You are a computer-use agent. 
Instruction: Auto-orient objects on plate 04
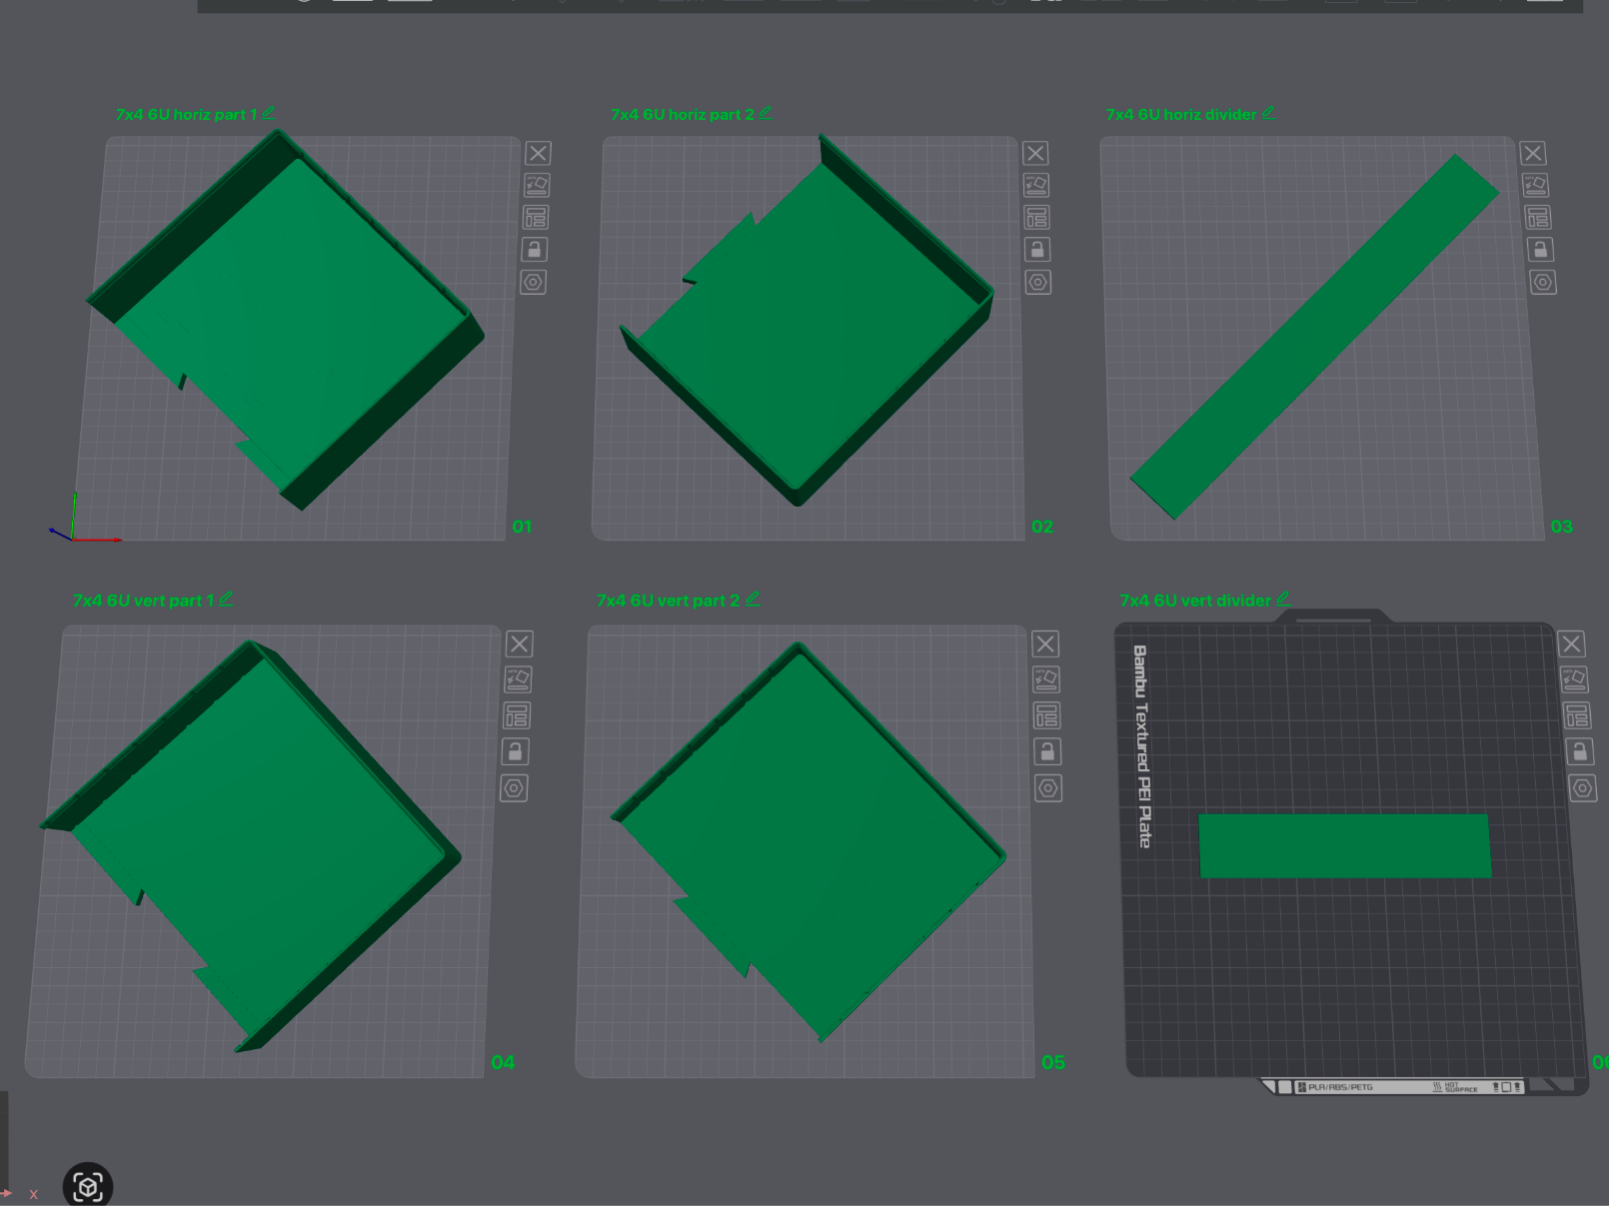(518, 680)
